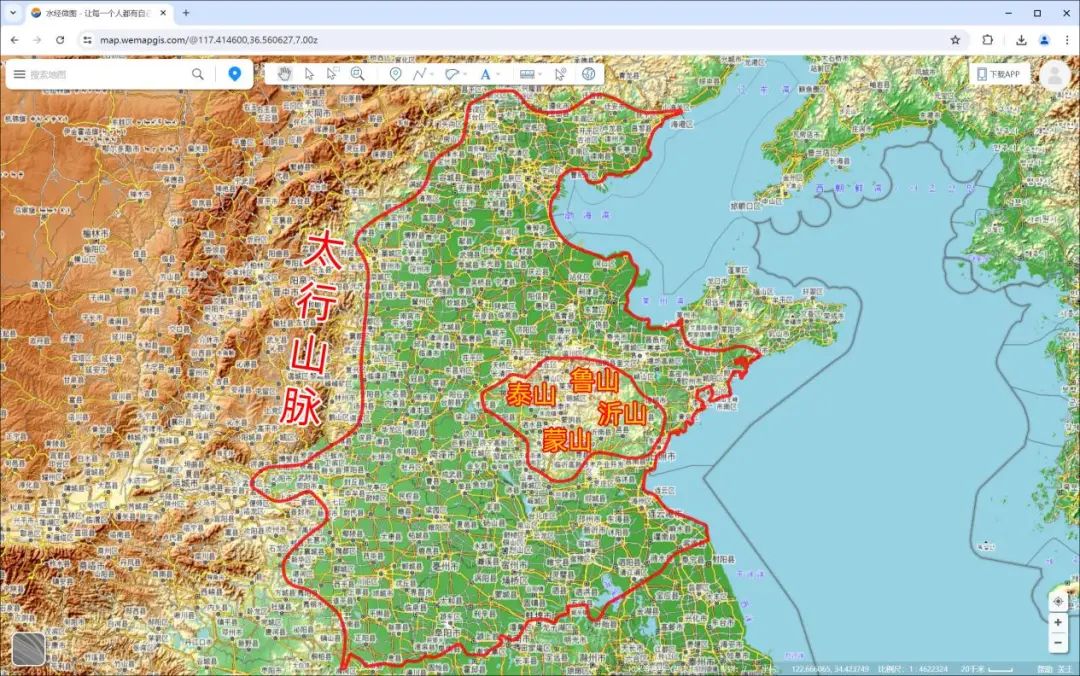Open the browser downloads icon
This screenshot has width=1080, height=676.
(x=1021, y=40)
